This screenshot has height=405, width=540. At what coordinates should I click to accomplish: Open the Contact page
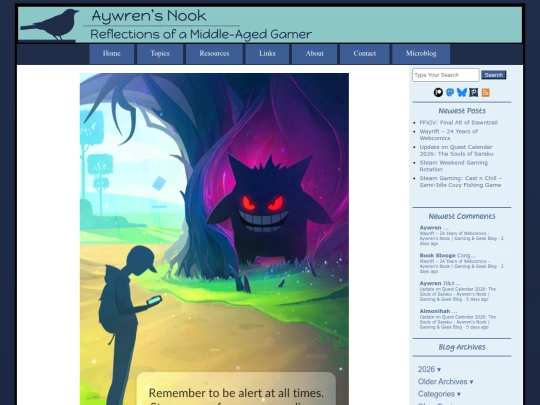pyautogui.click(x=365, y=54)
